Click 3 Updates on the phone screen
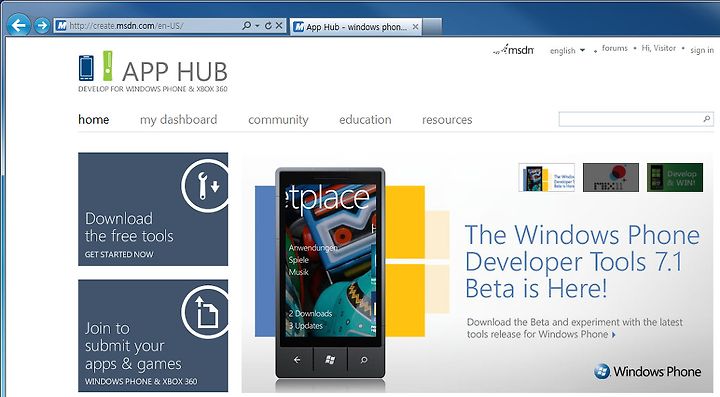 (306, 326)
